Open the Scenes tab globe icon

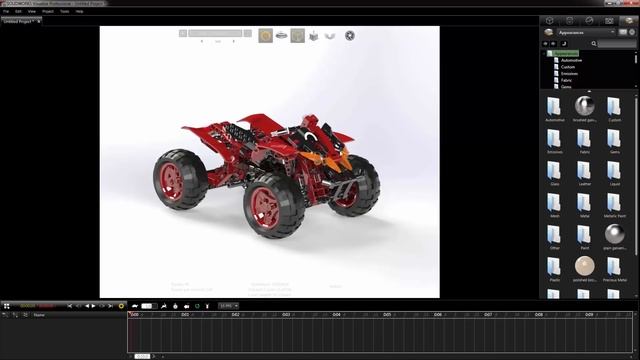coord(589,21)
